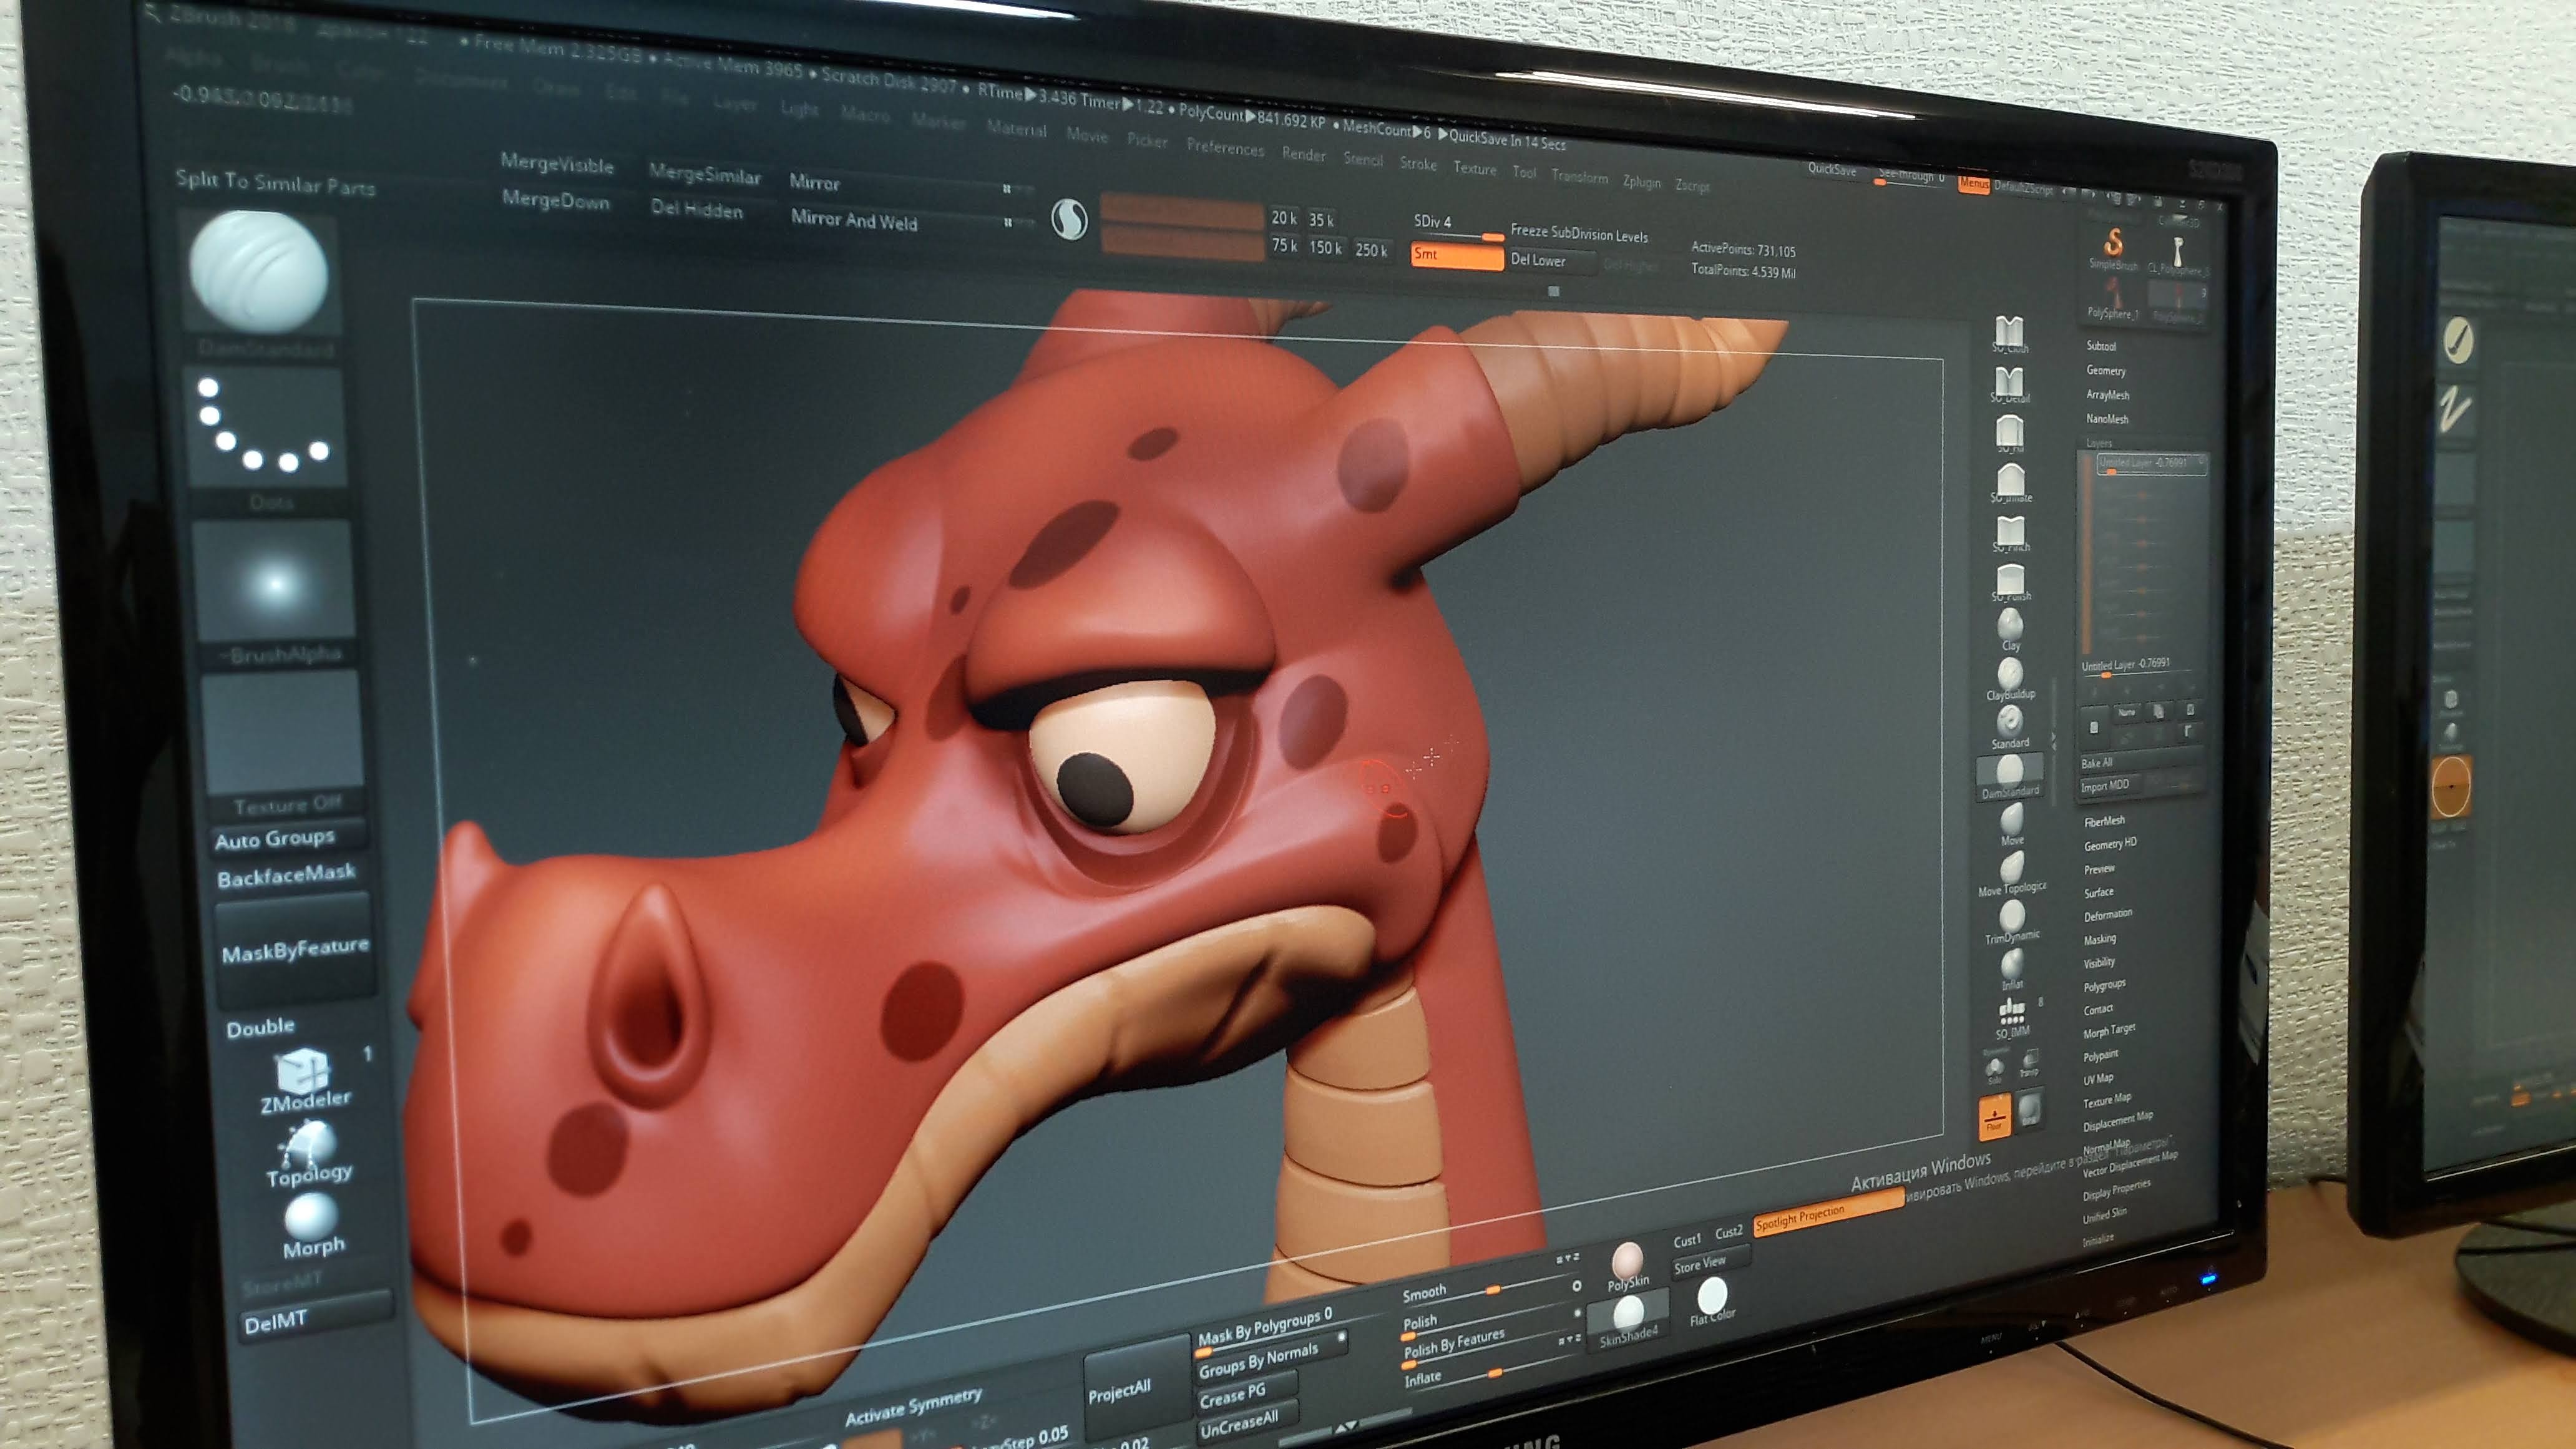Select the Standard brush

[x=2010, y=727]
